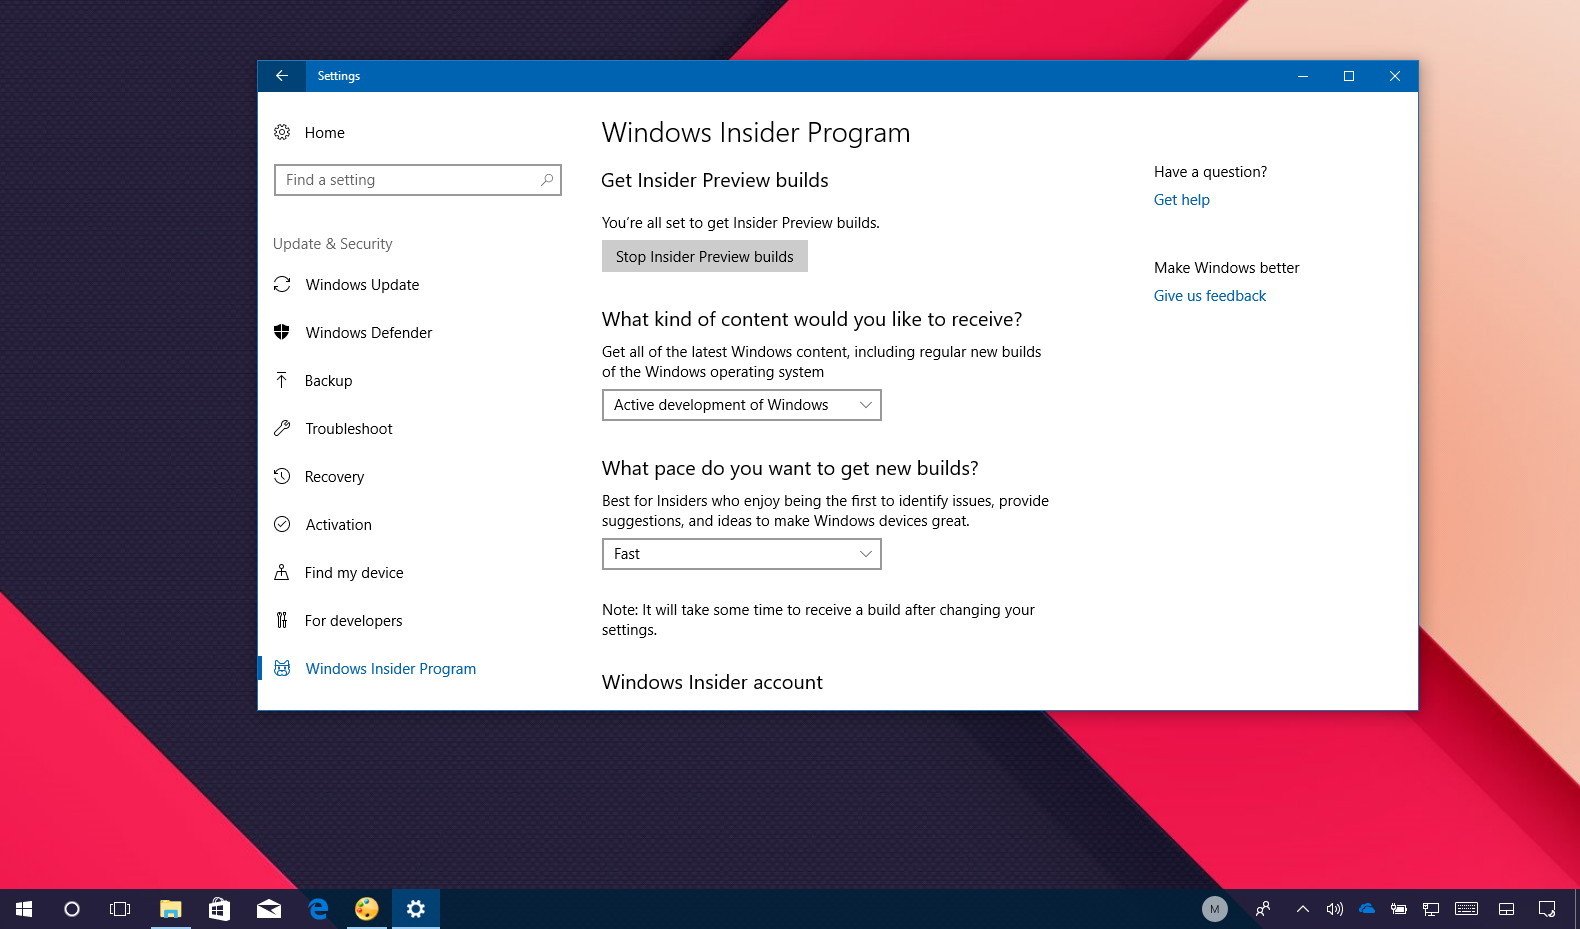The width and height of the screenshot is (1580, 929).
Task: Minimize the Settings window
Action: pos(1303,76)
